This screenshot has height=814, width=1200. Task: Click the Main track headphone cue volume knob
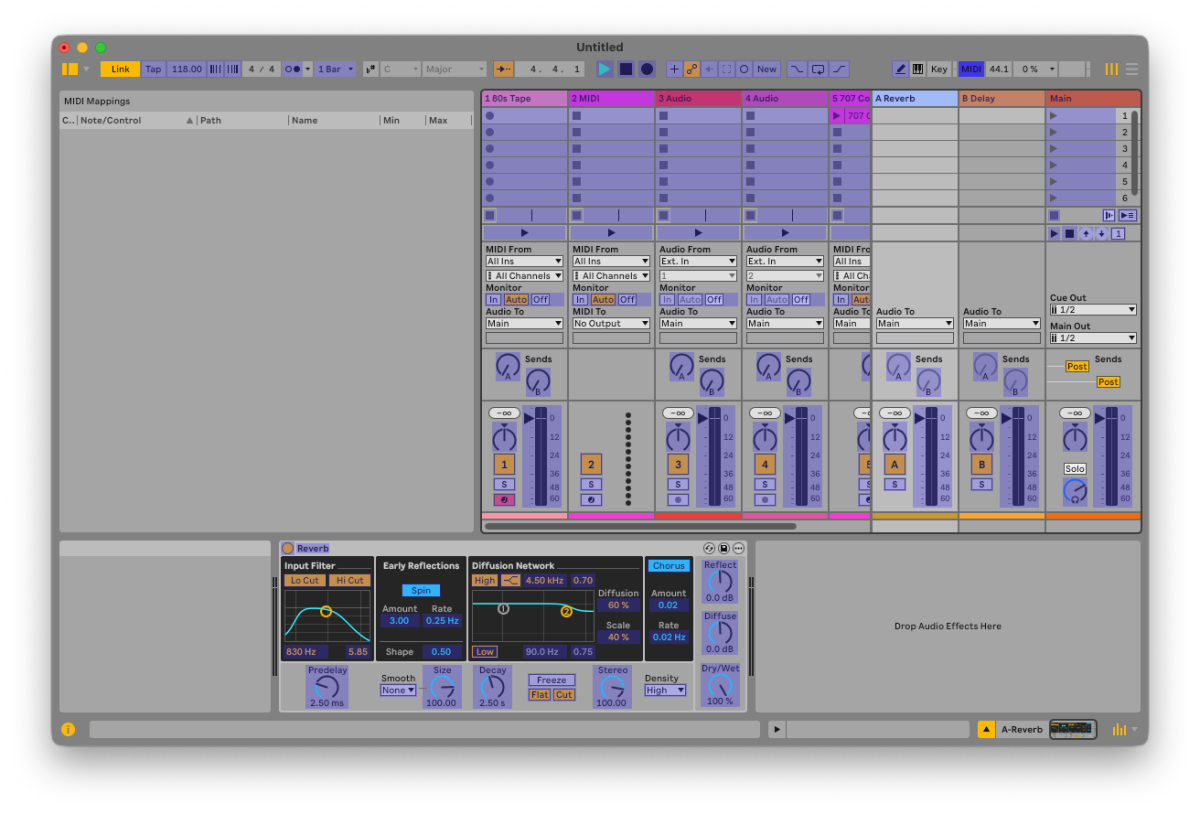[1075, 490]
